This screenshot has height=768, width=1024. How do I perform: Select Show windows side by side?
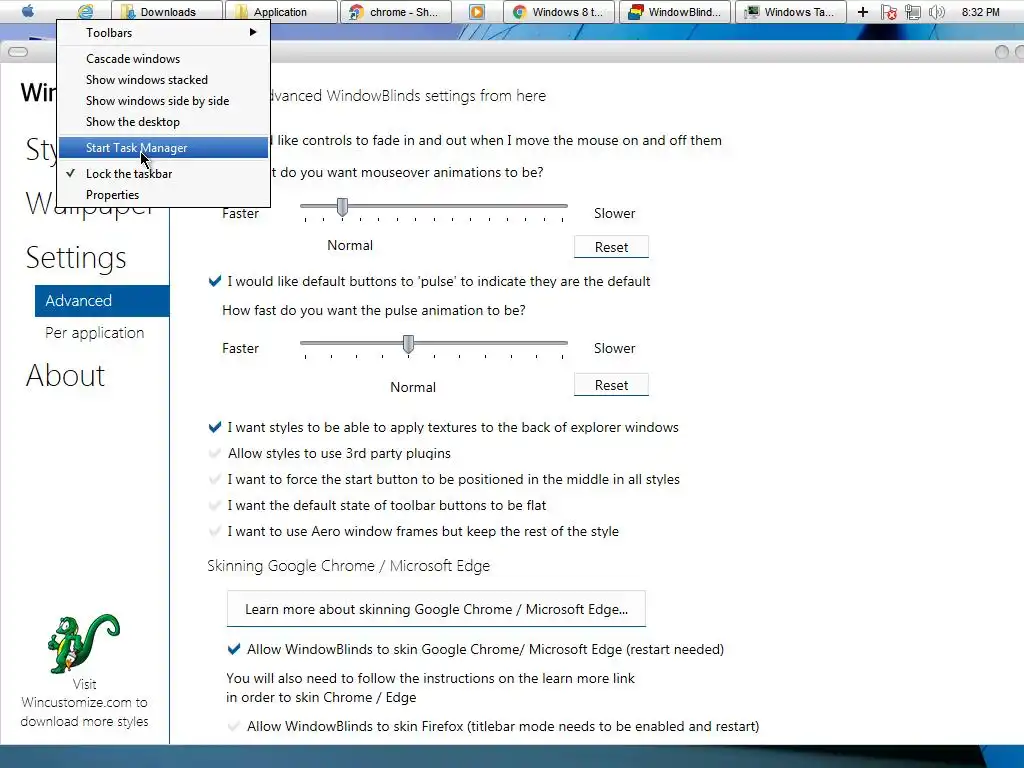click(x=163, y=101)
